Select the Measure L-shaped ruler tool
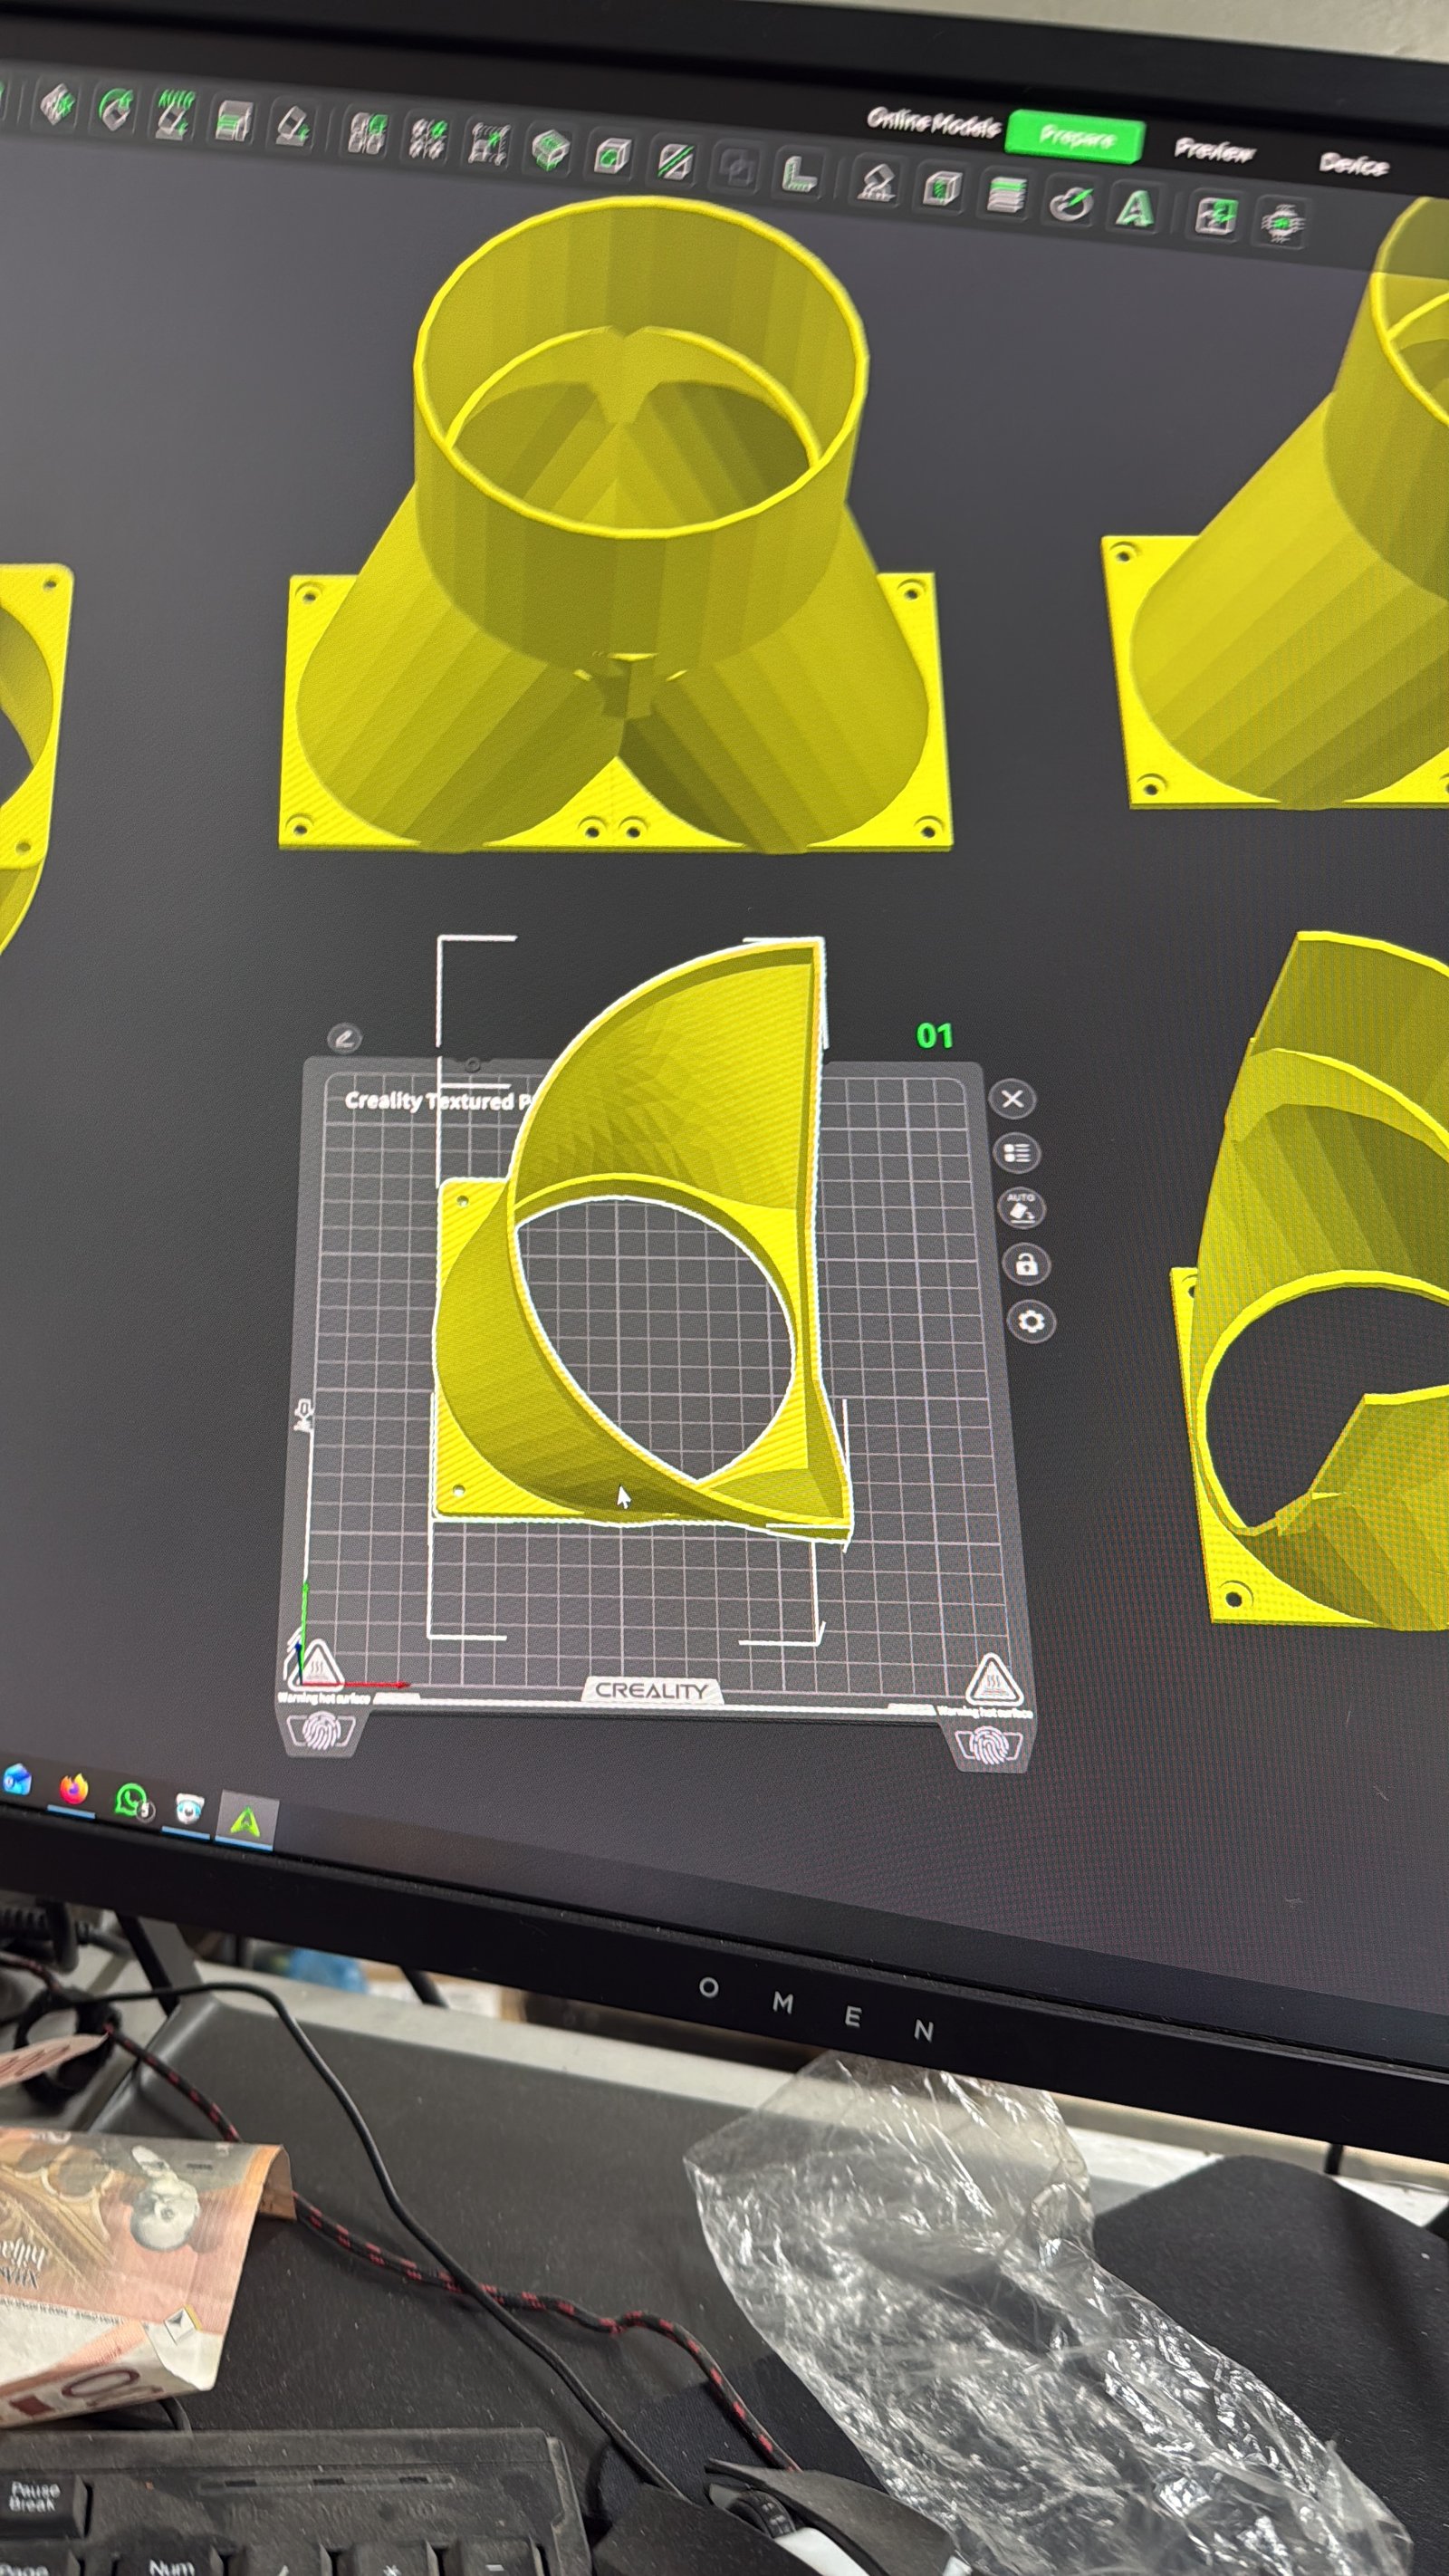Viewport: 1449px width, 2576px height. 800,174
